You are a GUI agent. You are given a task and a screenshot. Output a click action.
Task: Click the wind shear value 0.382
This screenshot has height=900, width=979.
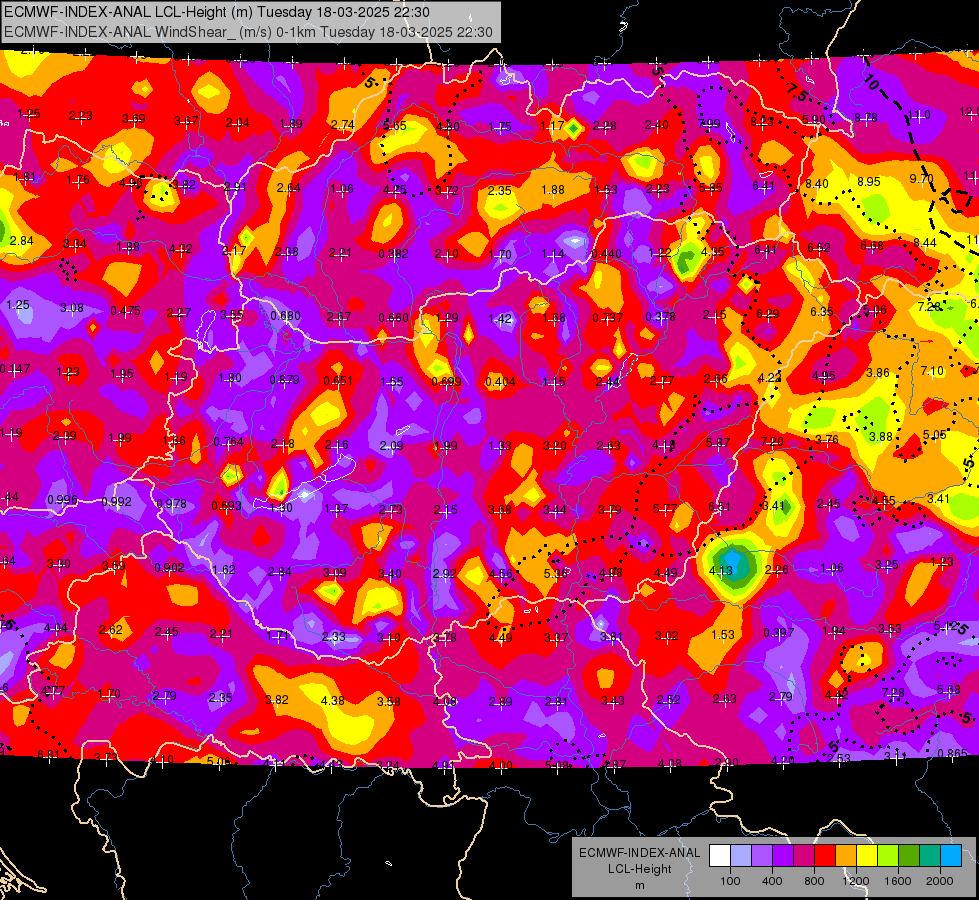pyautogui.click(x=393, y=254)
